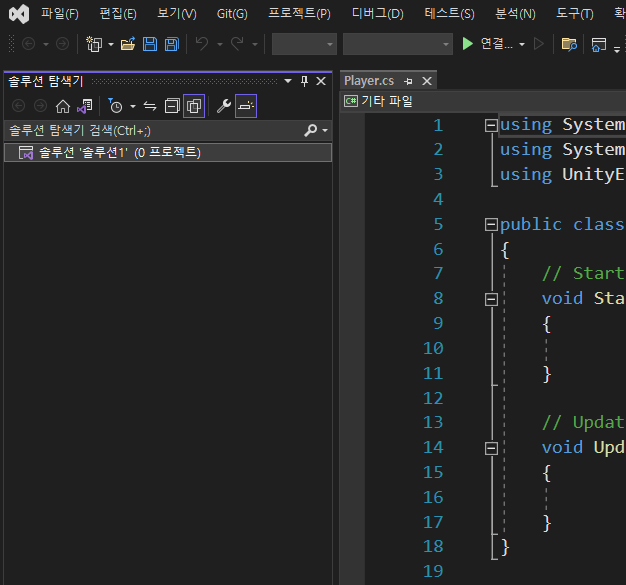Collapse the public class code block
The image size is (626, 585).
(x=490, y=224)
